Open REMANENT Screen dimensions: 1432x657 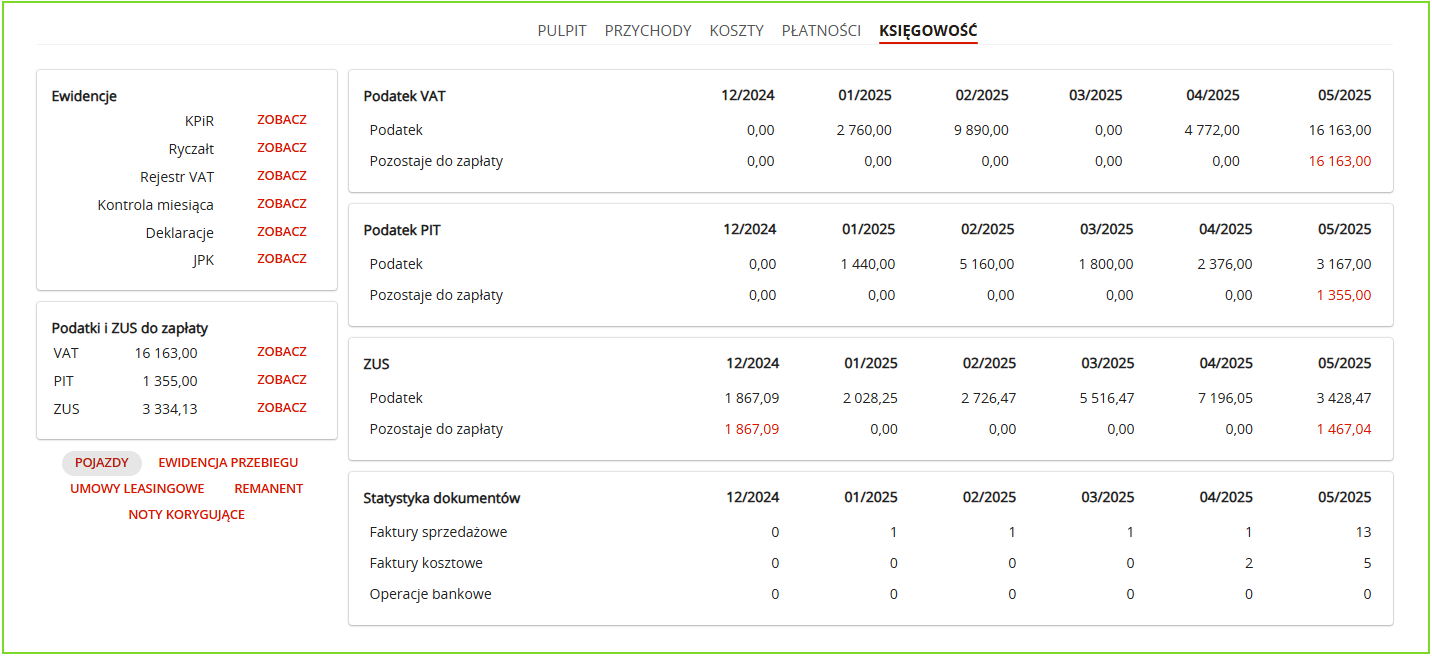pos(269,489)
